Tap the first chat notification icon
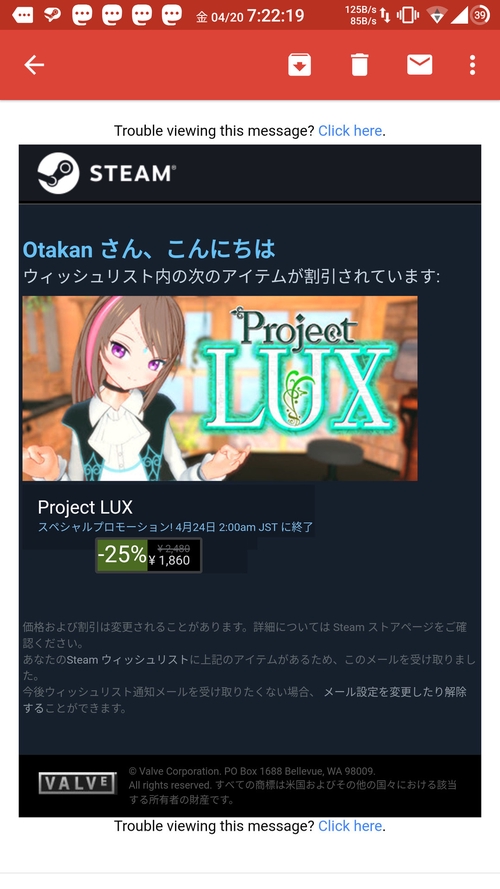 tap(23, 16)
